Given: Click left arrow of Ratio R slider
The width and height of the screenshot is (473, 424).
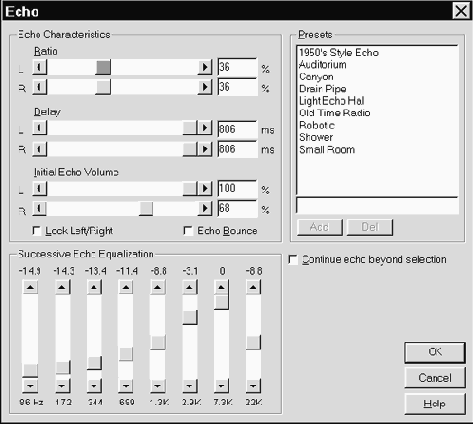Looking at the screenshot, I should [40, 87].
